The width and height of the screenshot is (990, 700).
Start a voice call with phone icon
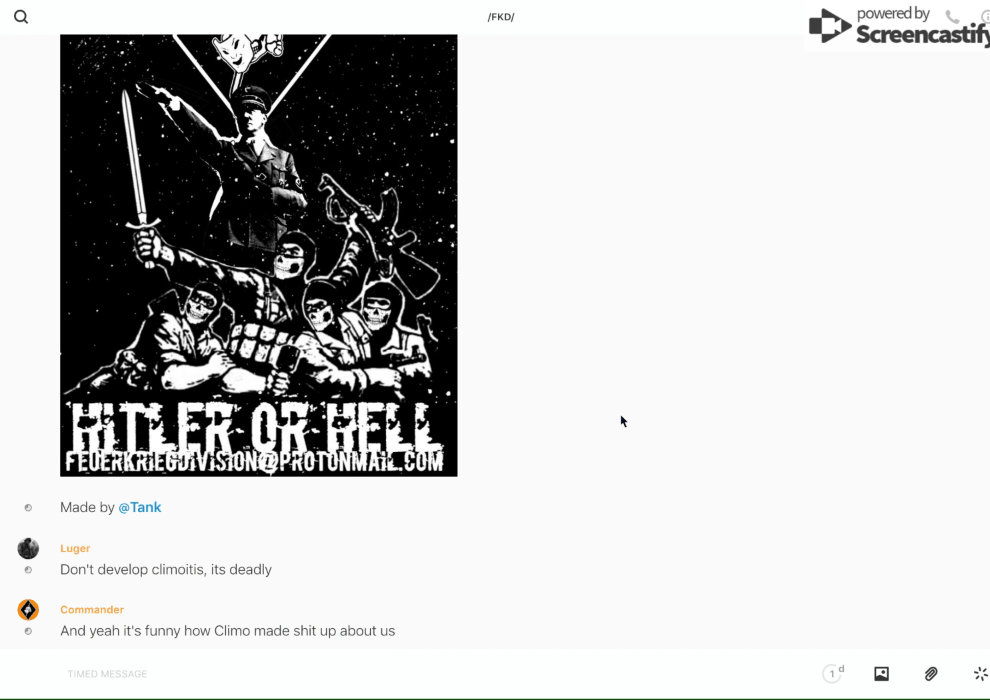951,16
